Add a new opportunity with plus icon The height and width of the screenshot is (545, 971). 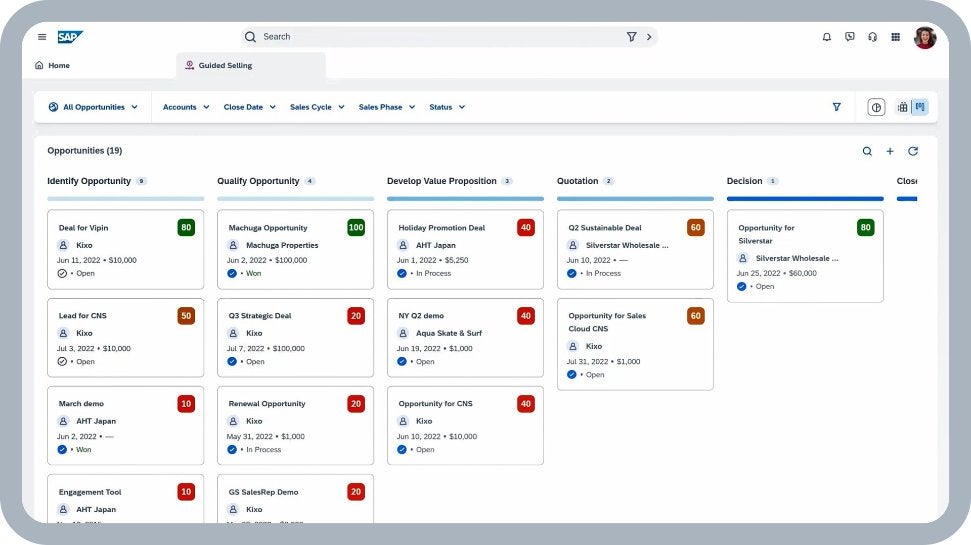click(x=890, y=151)
